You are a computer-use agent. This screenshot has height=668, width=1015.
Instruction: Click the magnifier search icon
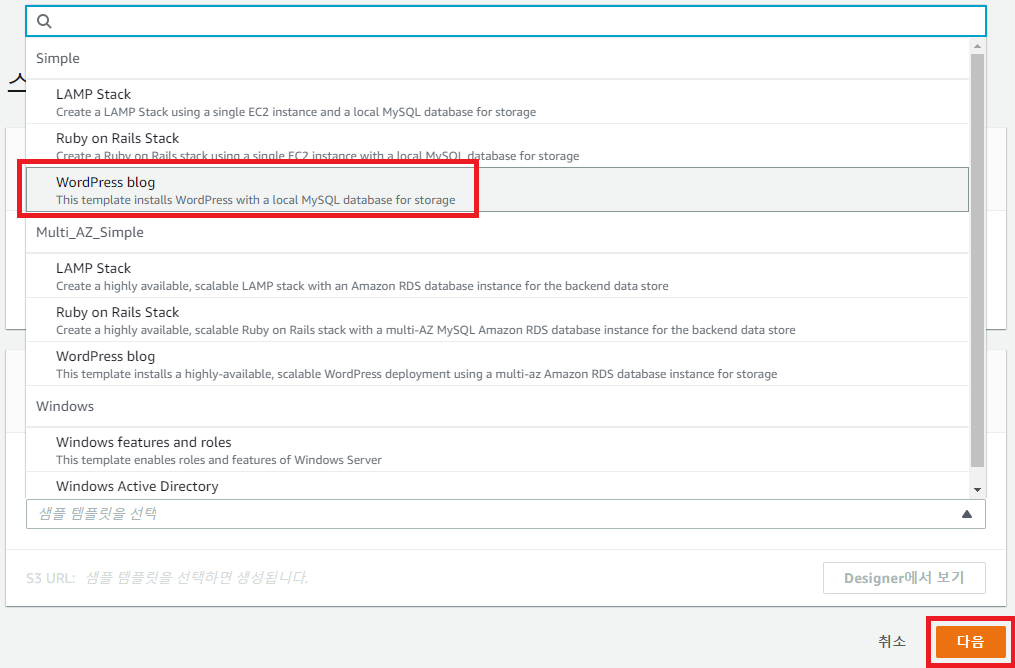pyautogui.click(x=44, y=21)
